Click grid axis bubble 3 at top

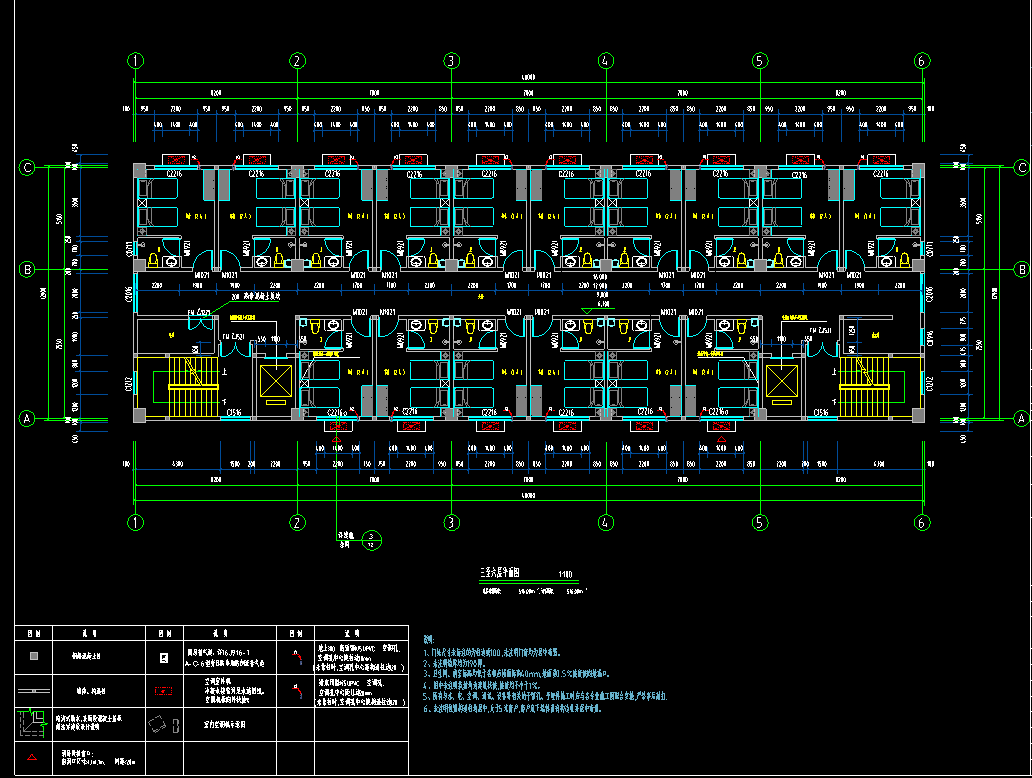coord(451,61)
